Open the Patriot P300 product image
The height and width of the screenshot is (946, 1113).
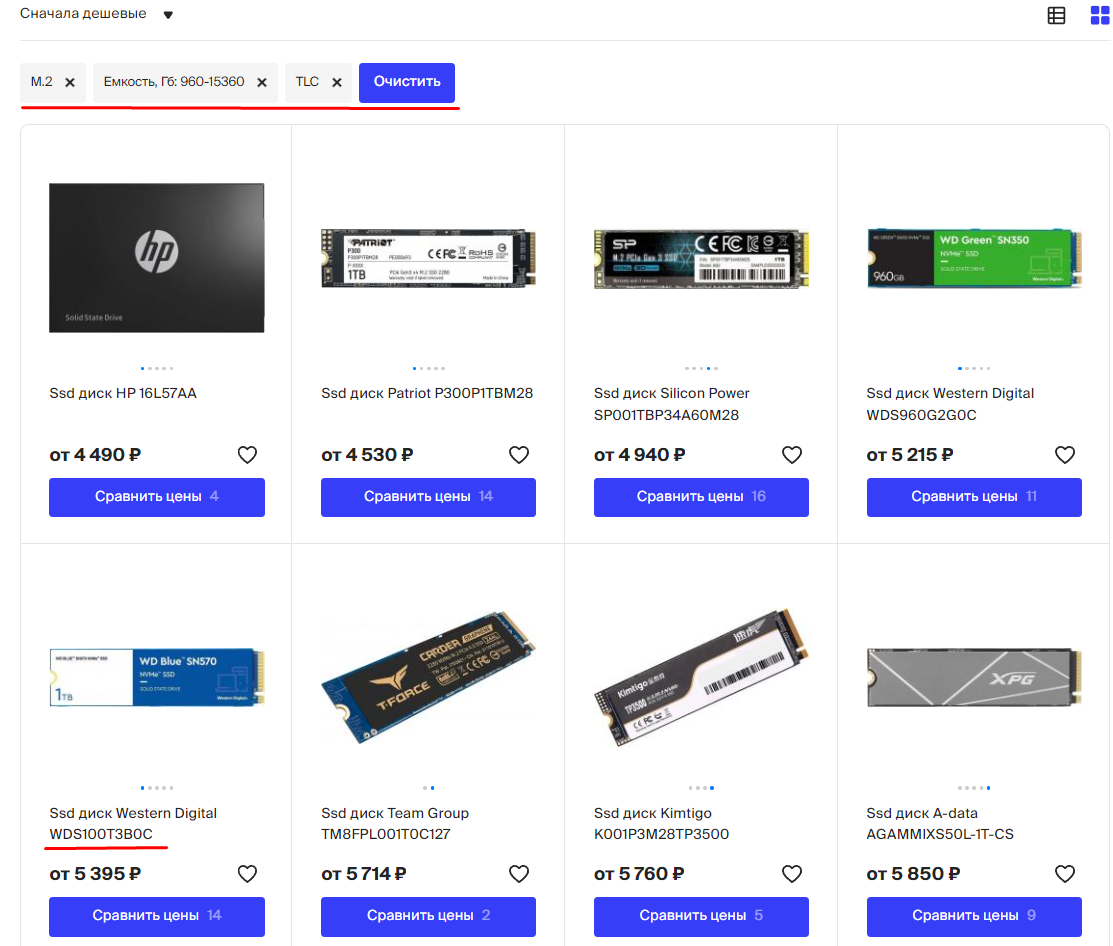428,258
